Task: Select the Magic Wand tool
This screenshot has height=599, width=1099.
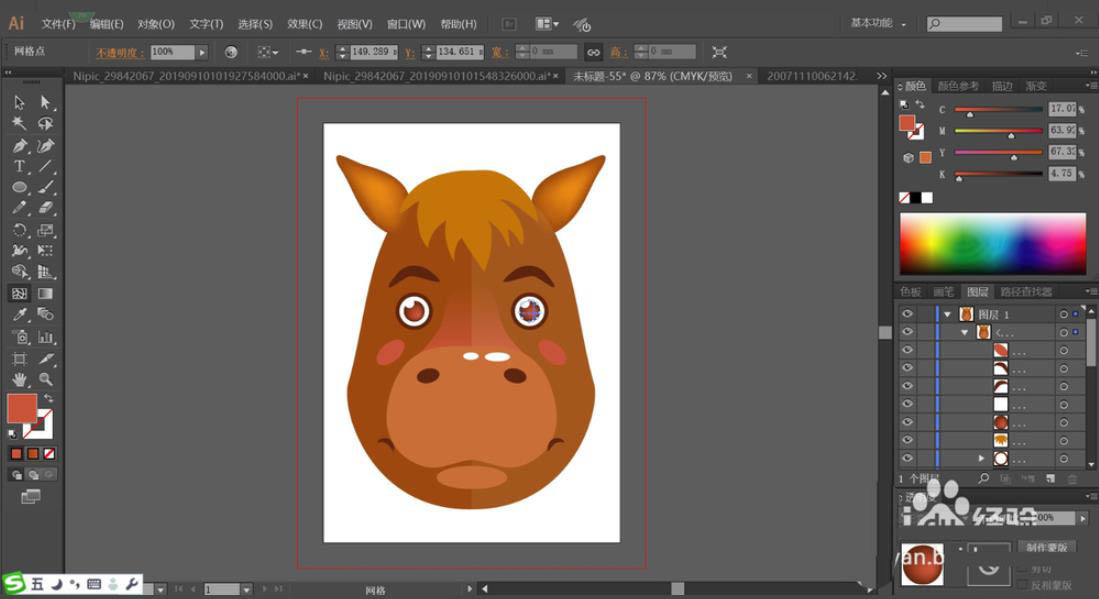Action: (x=20, y=123)
